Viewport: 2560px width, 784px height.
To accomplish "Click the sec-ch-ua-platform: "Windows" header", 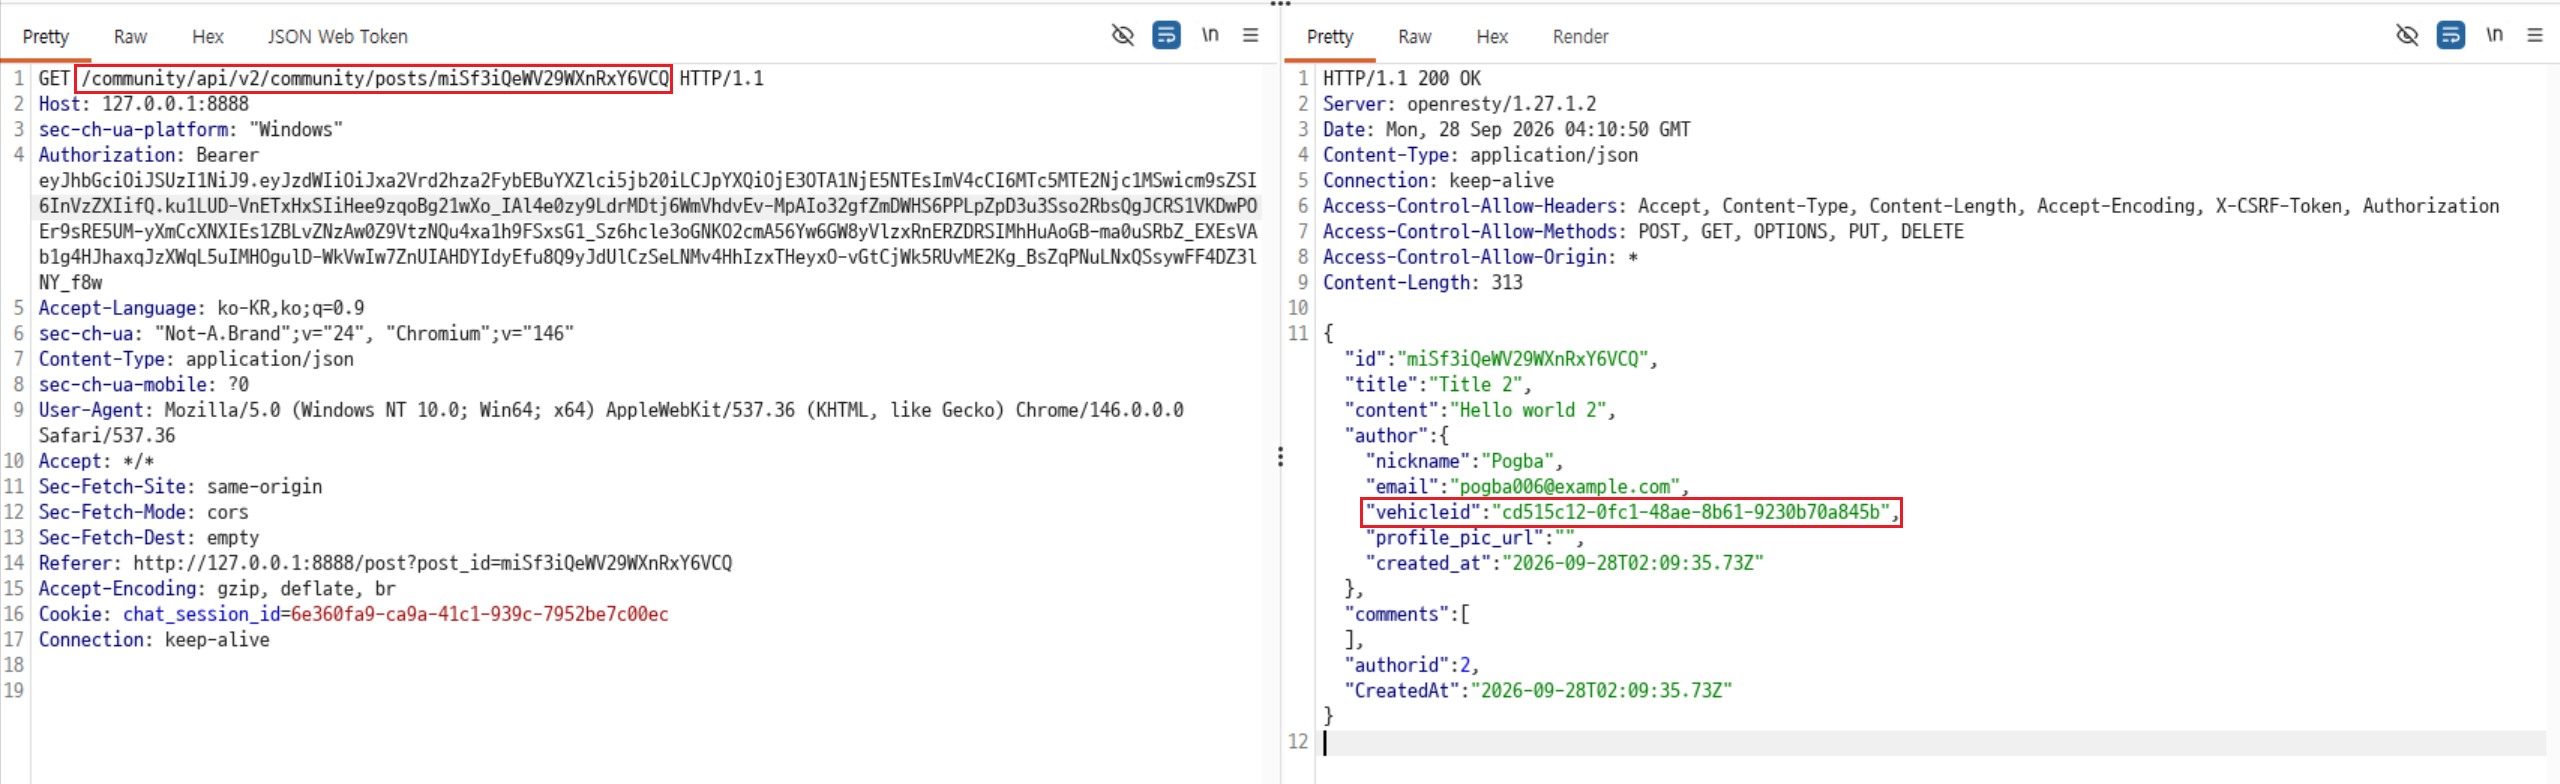I will pyautogui.click(x=191, y=129).
